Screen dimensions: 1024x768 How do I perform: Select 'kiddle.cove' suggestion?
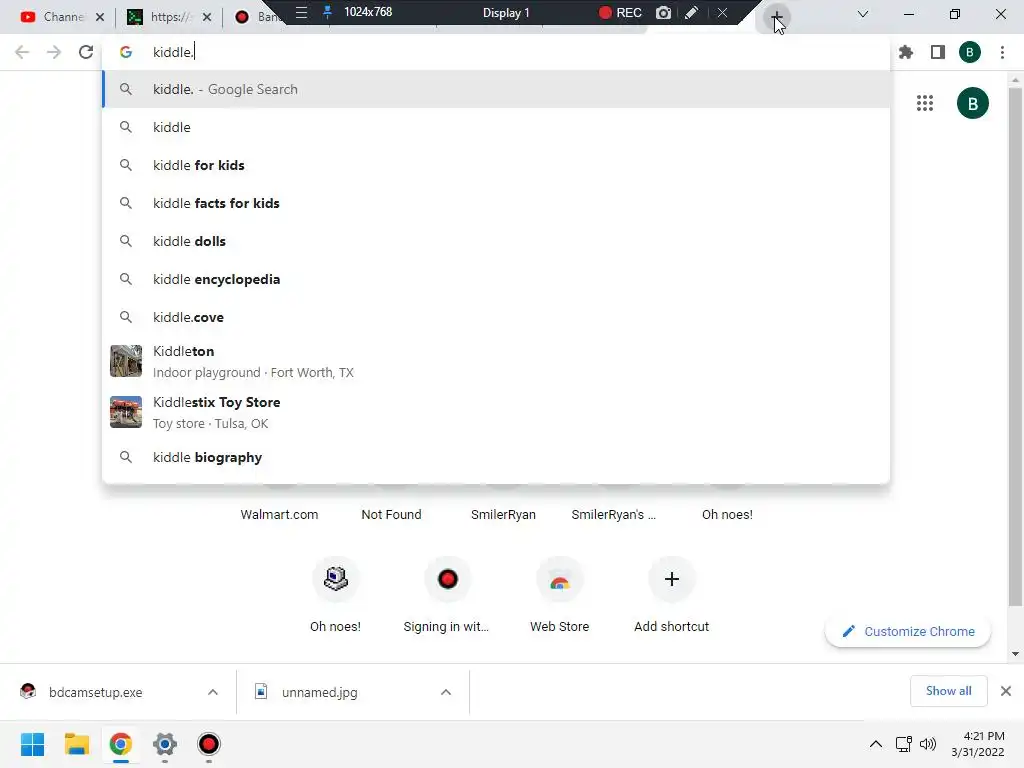(496, 317)
